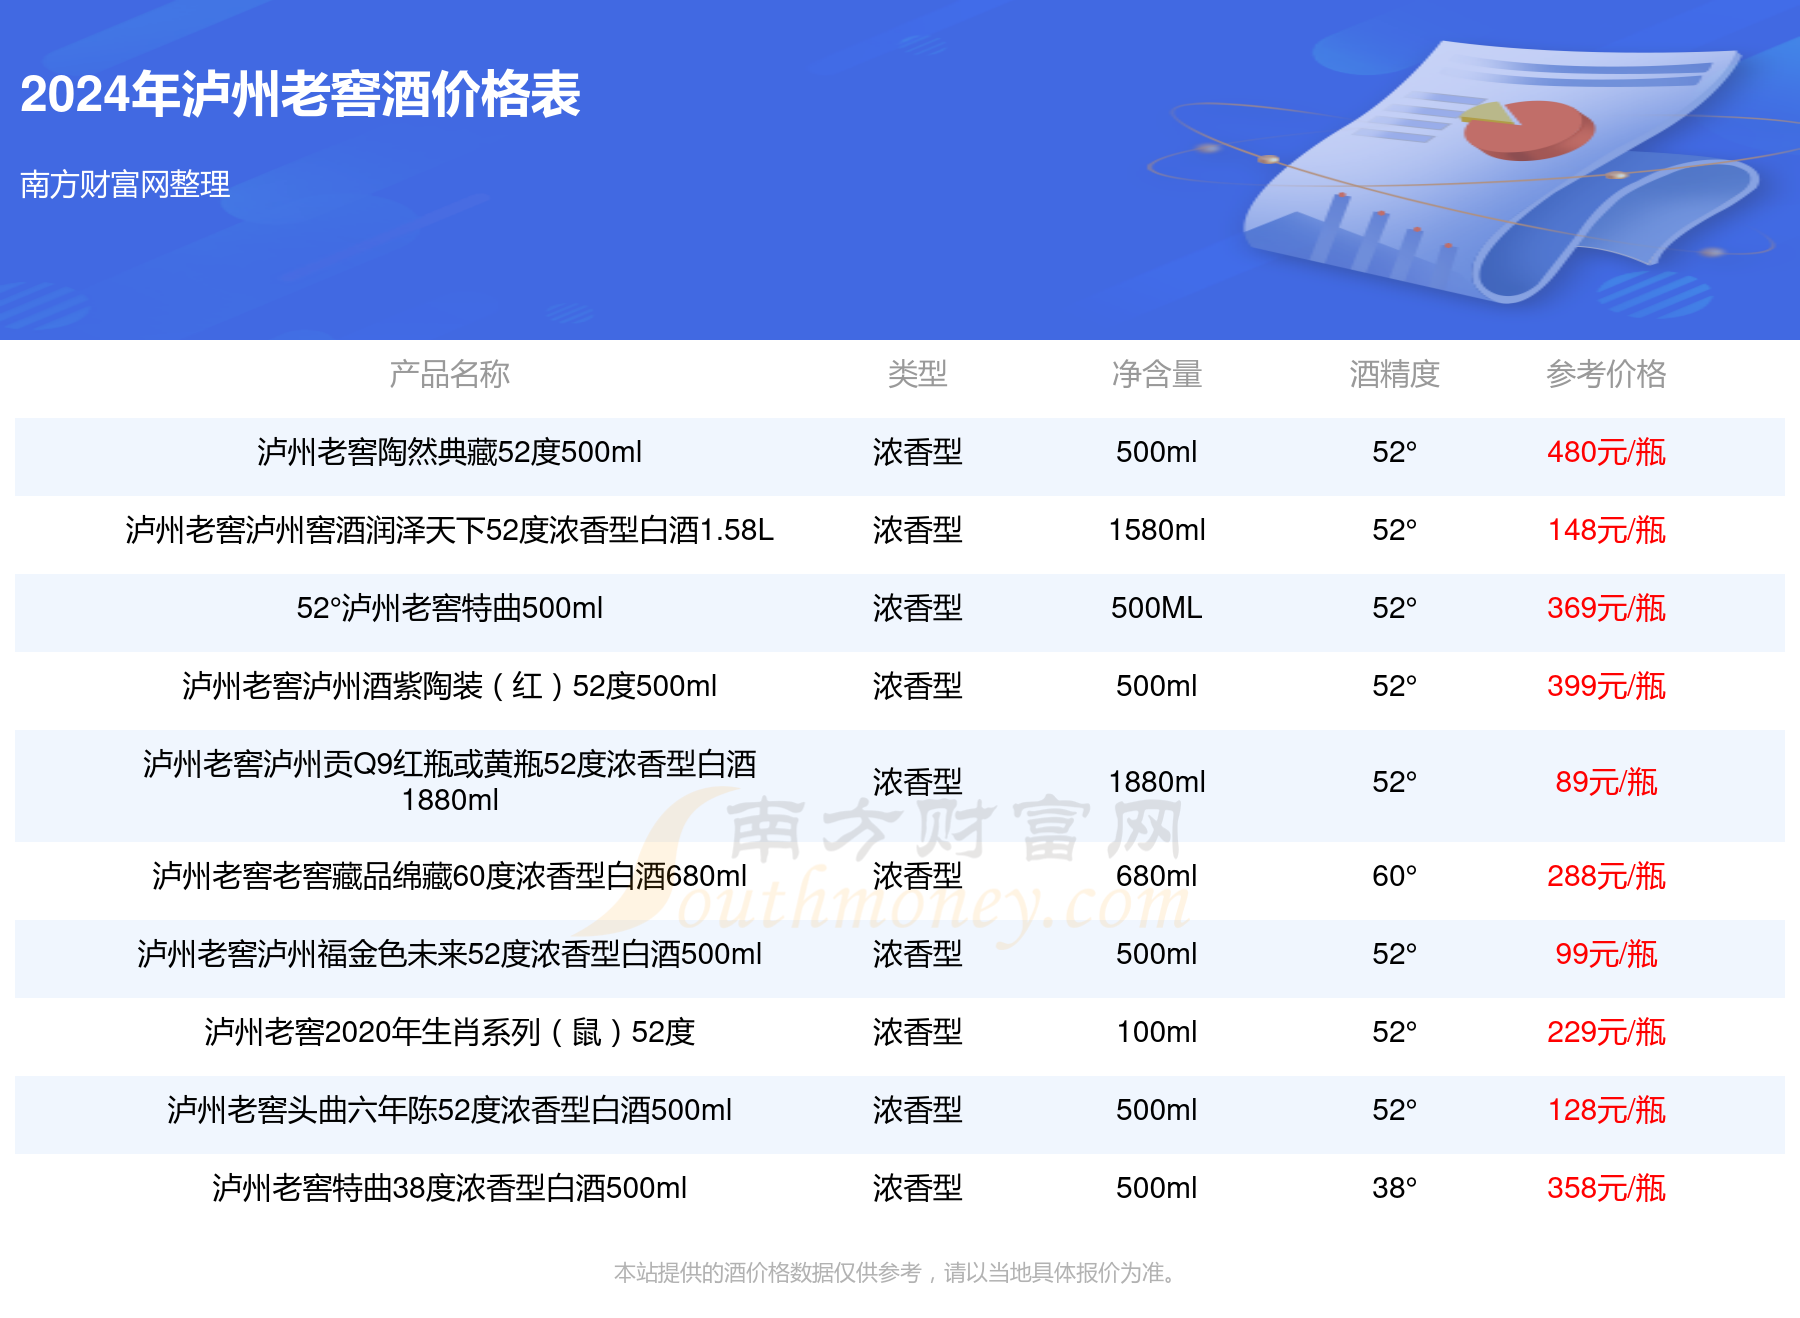
Task: Click alcohol degree 60°
Action: (1394, 876)
